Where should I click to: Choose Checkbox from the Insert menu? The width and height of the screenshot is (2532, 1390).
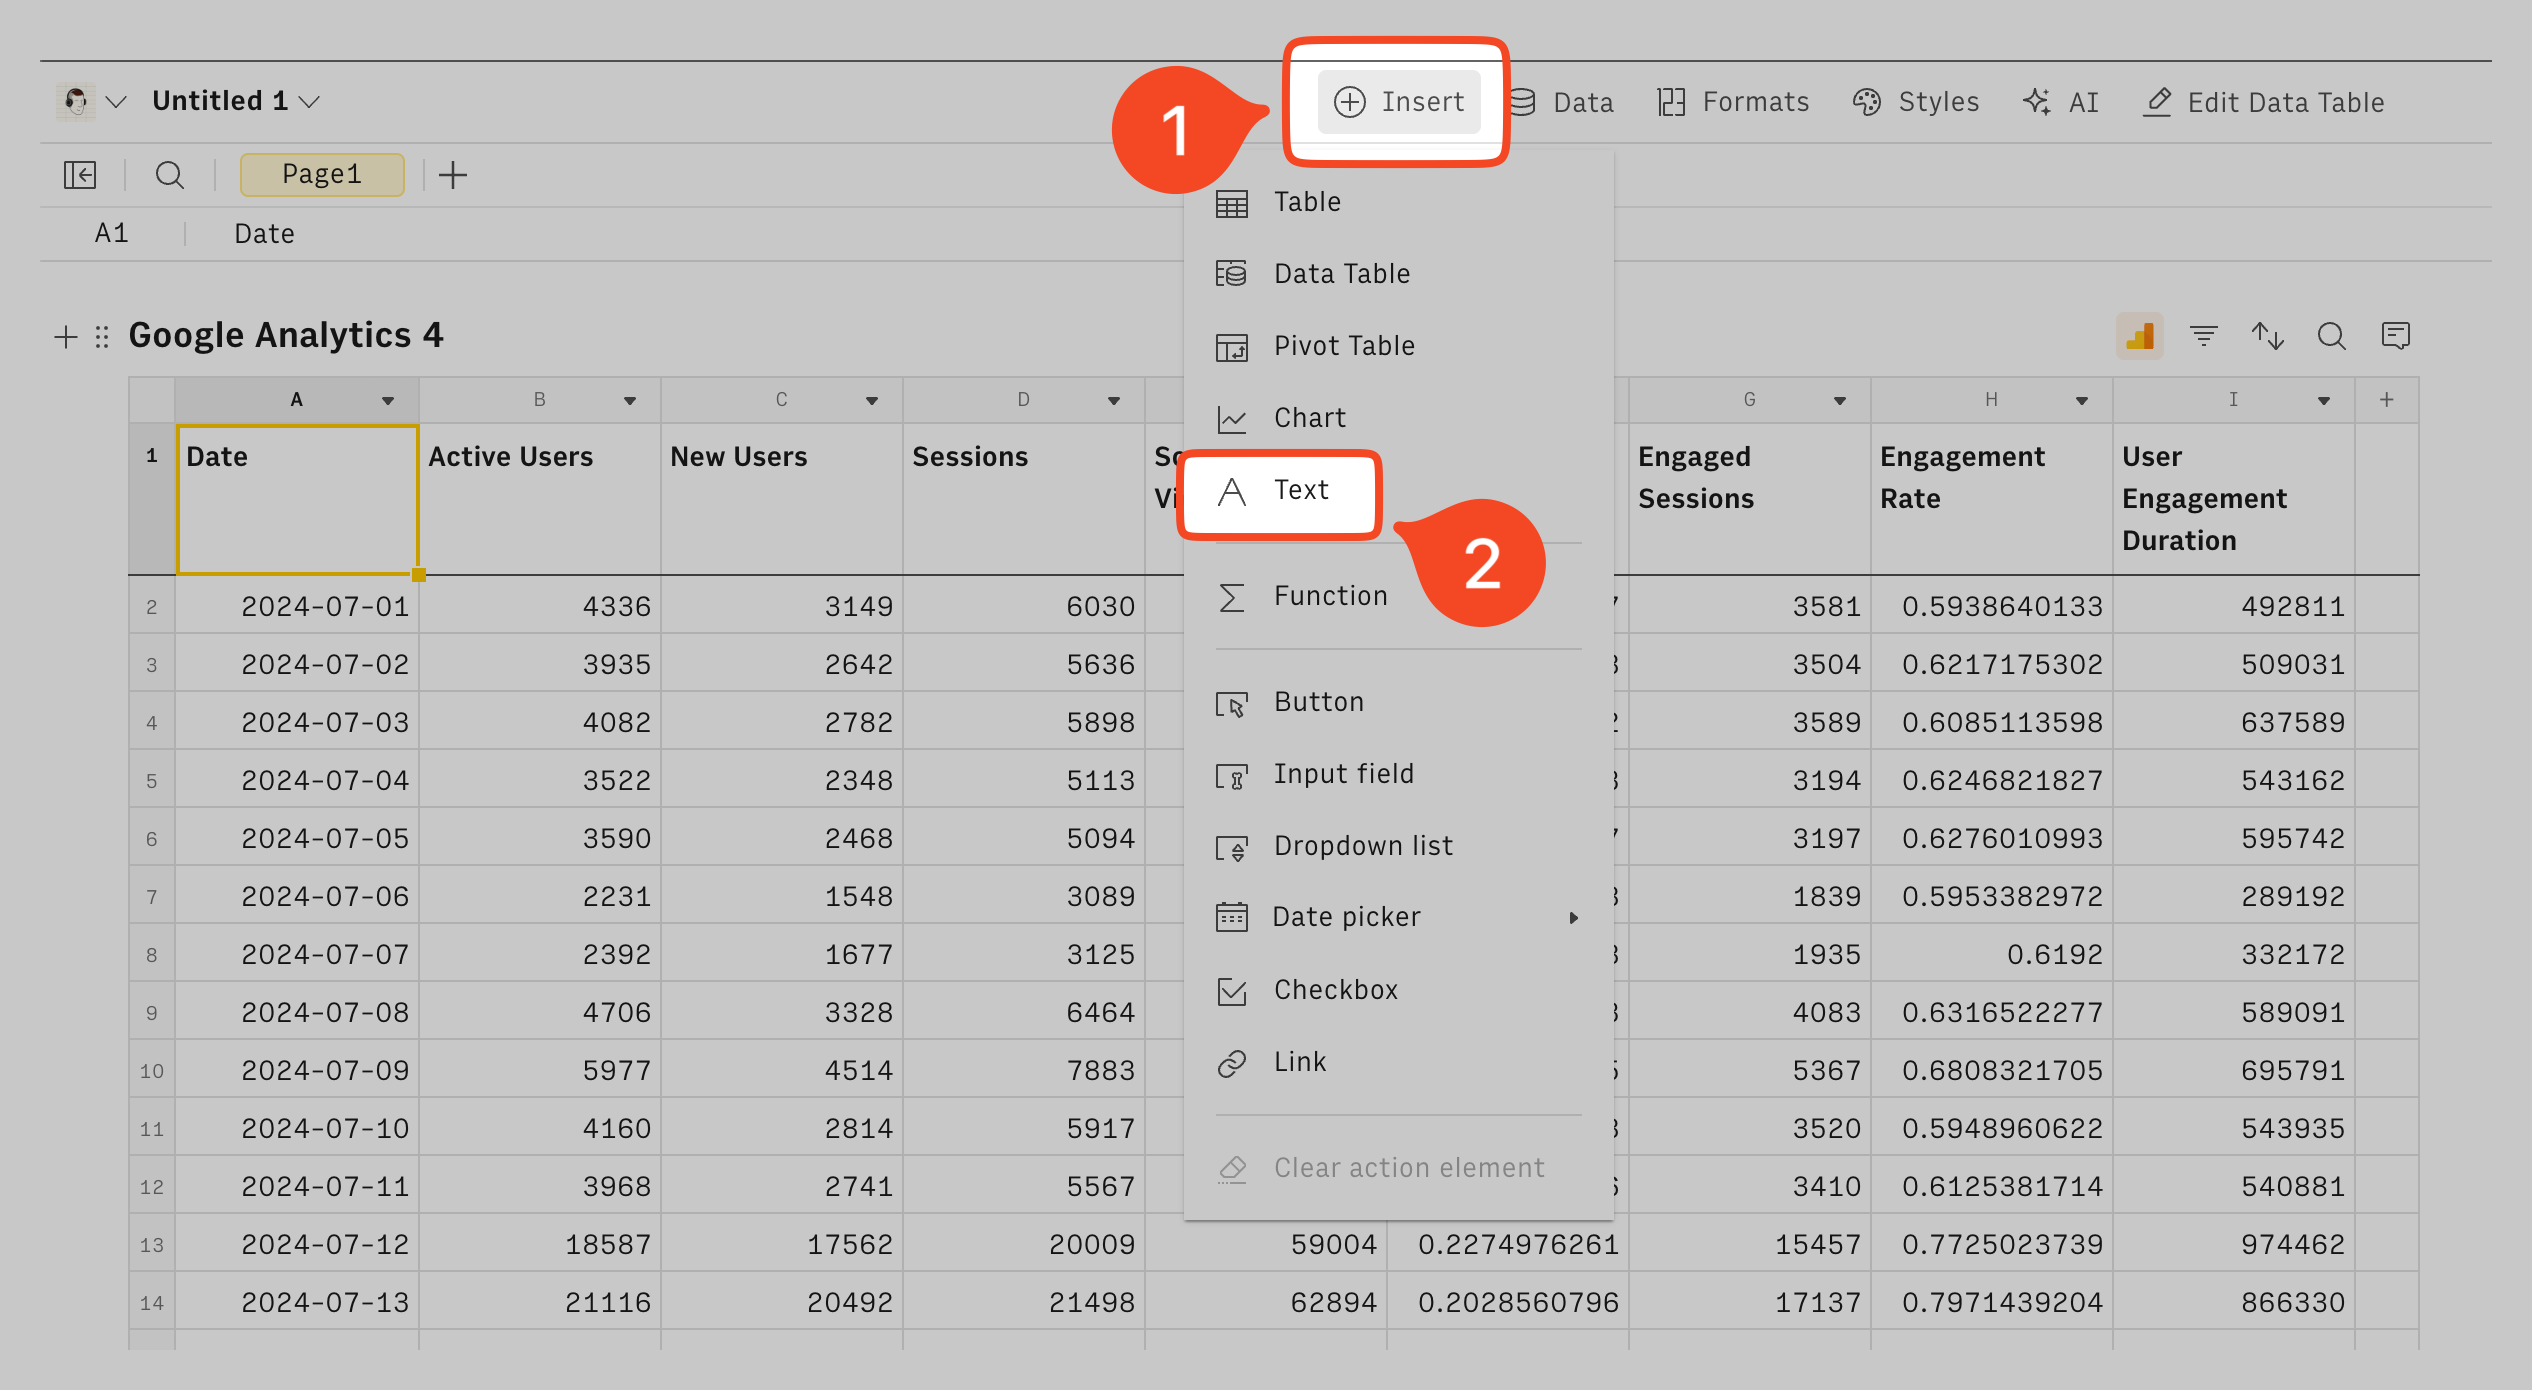pos(1335,990)
